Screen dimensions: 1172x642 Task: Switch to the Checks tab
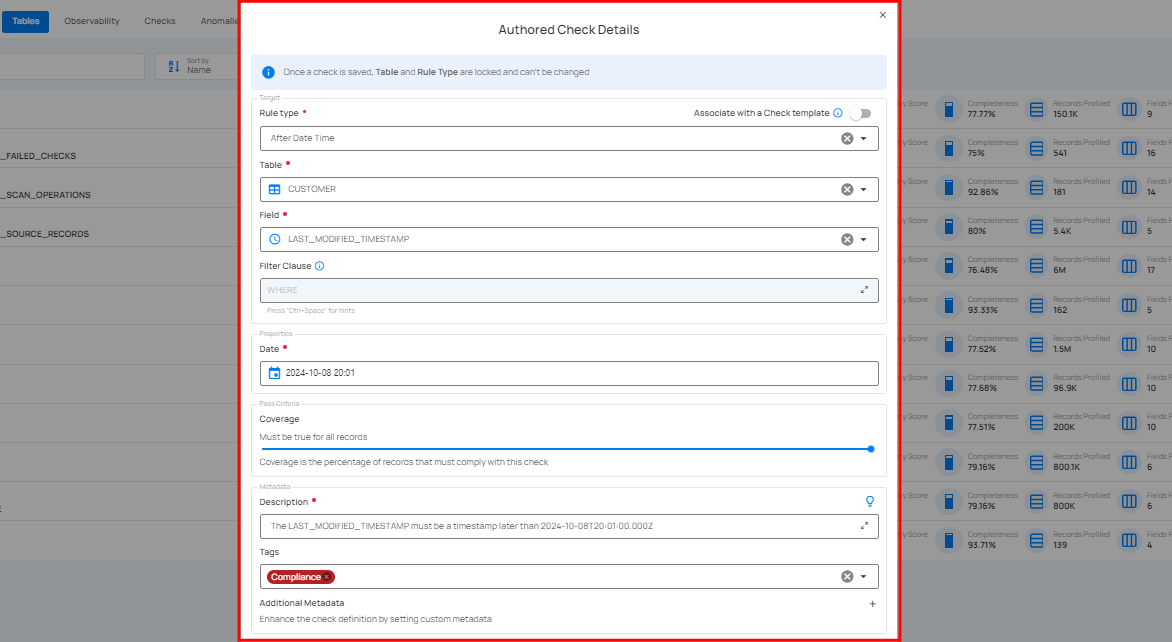click(x=159, y=21)
